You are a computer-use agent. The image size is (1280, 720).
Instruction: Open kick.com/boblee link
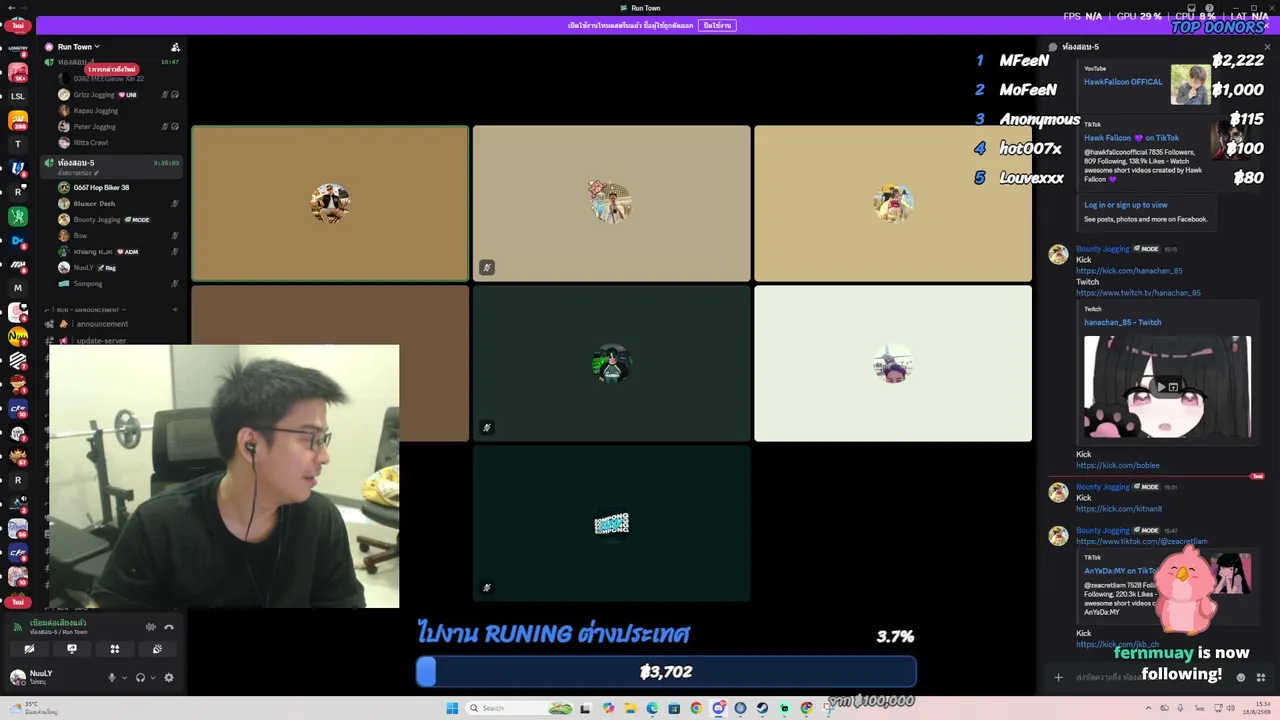tap(1117, 466)
